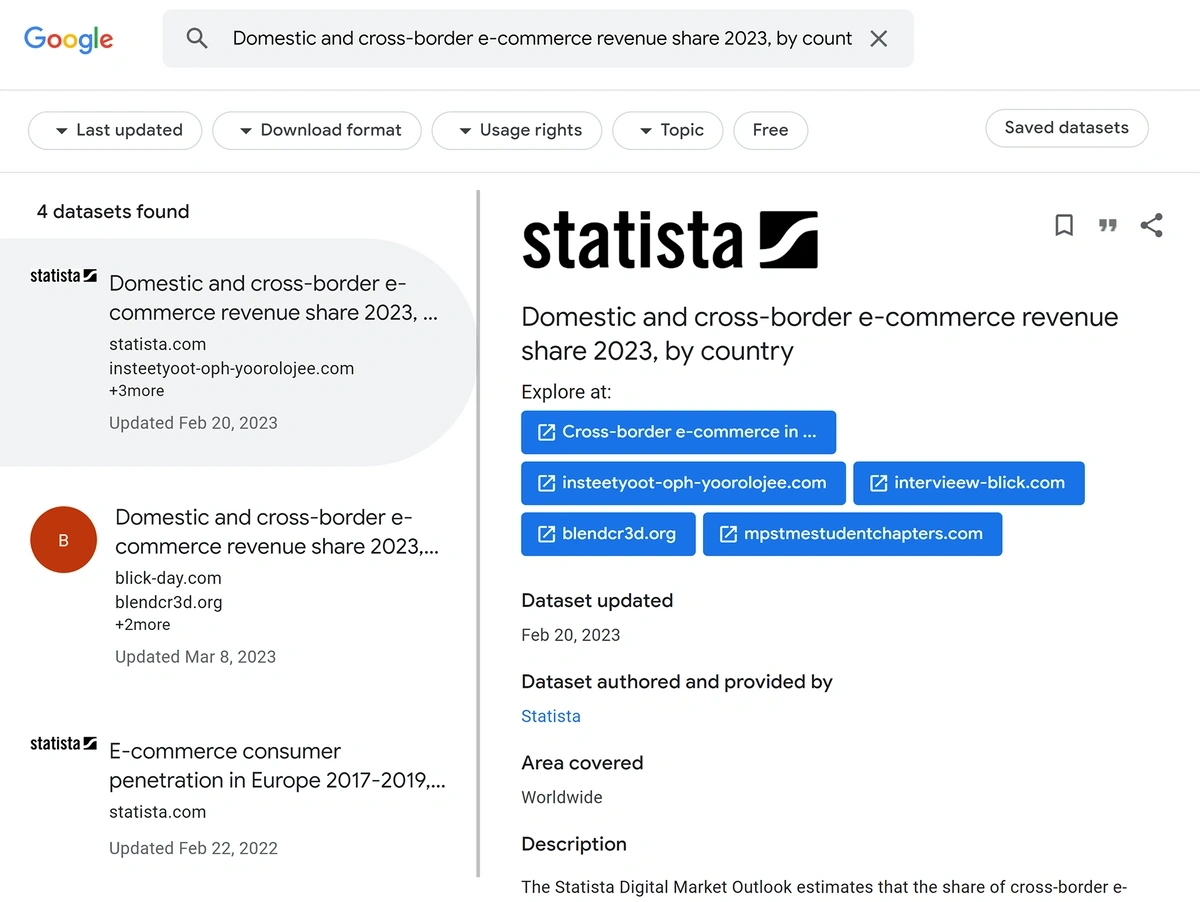
Task: Click the vertical divider scrollbar of the results list
Action: click(x=479, y=534)
